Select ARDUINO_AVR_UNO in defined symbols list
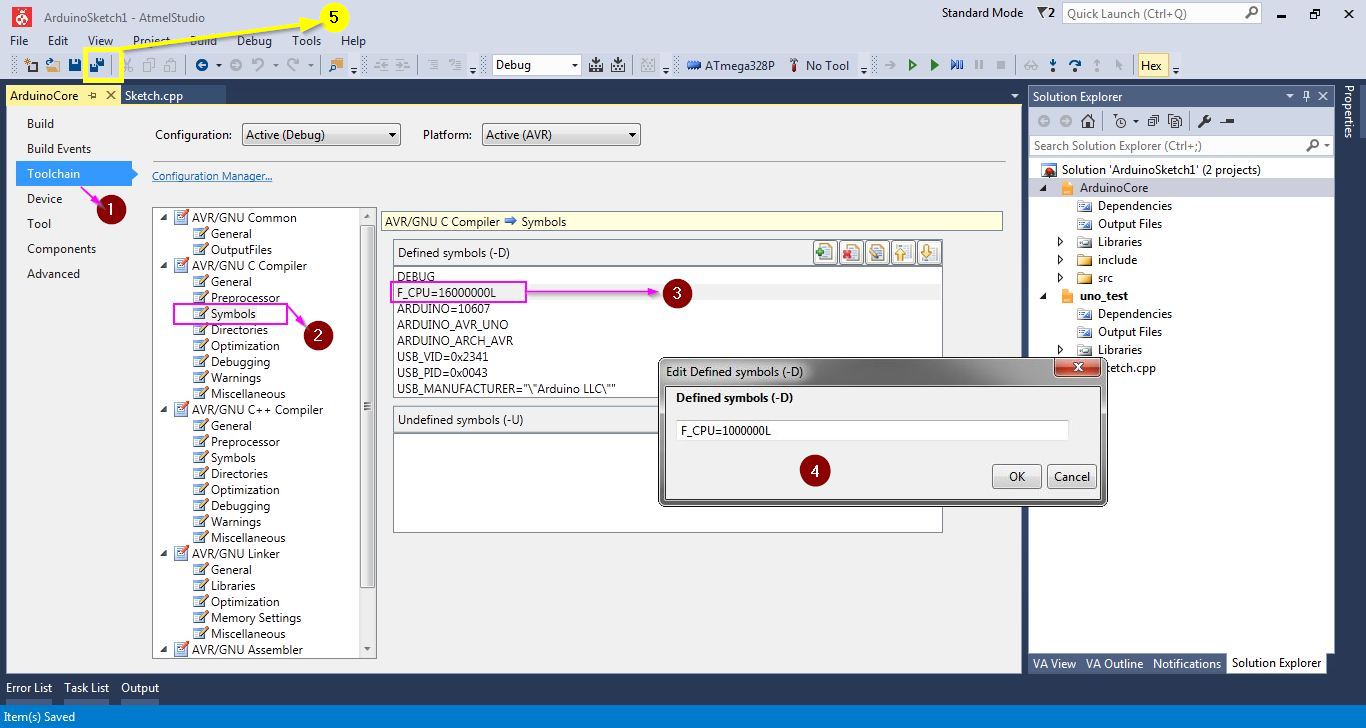Image resolution: width=1366 pixels, height=728 pixels. (452, 324)
